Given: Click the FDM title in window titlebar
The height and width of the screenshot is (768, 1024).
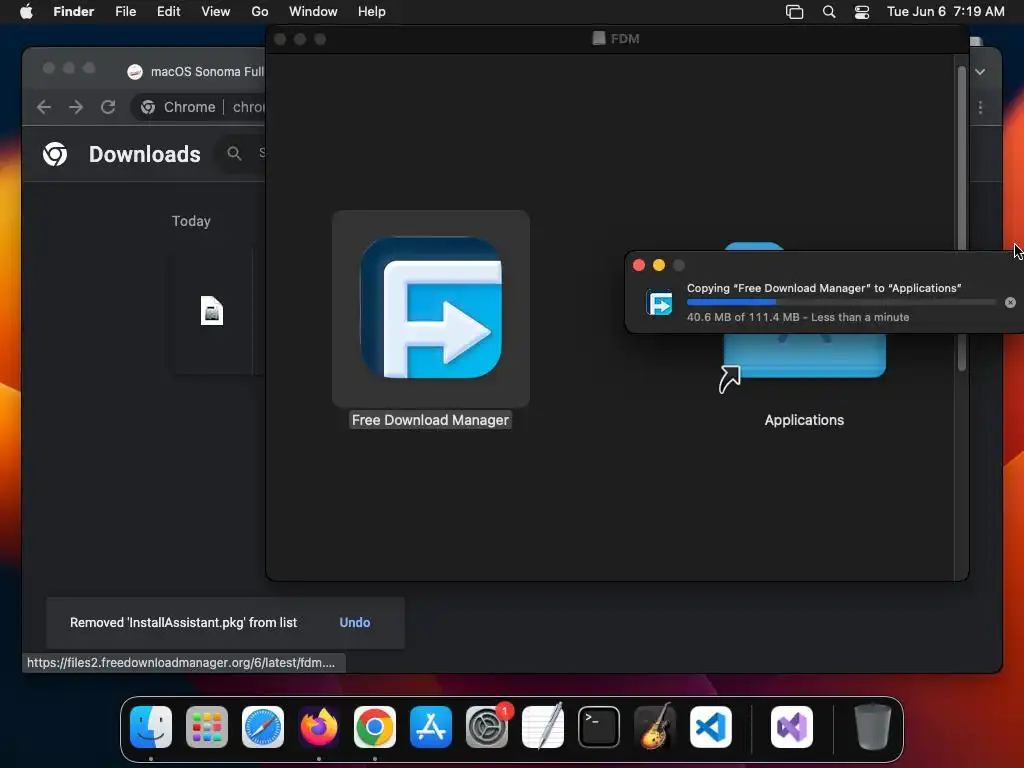Looking at the screenshot, I should pos(624,39).
